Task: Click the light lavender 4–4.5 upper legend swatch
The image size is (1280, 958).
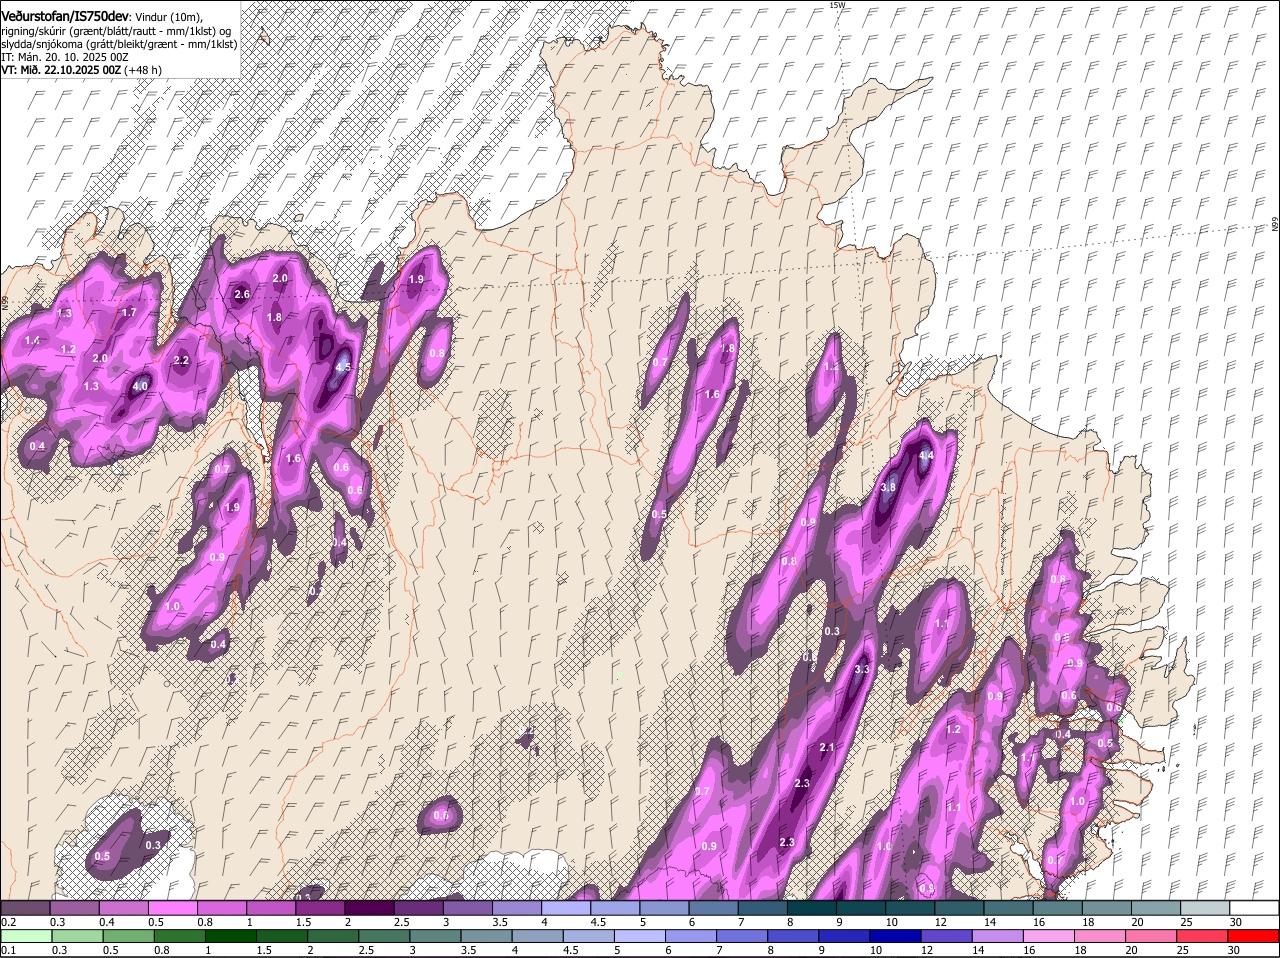Action: (568, 908)
